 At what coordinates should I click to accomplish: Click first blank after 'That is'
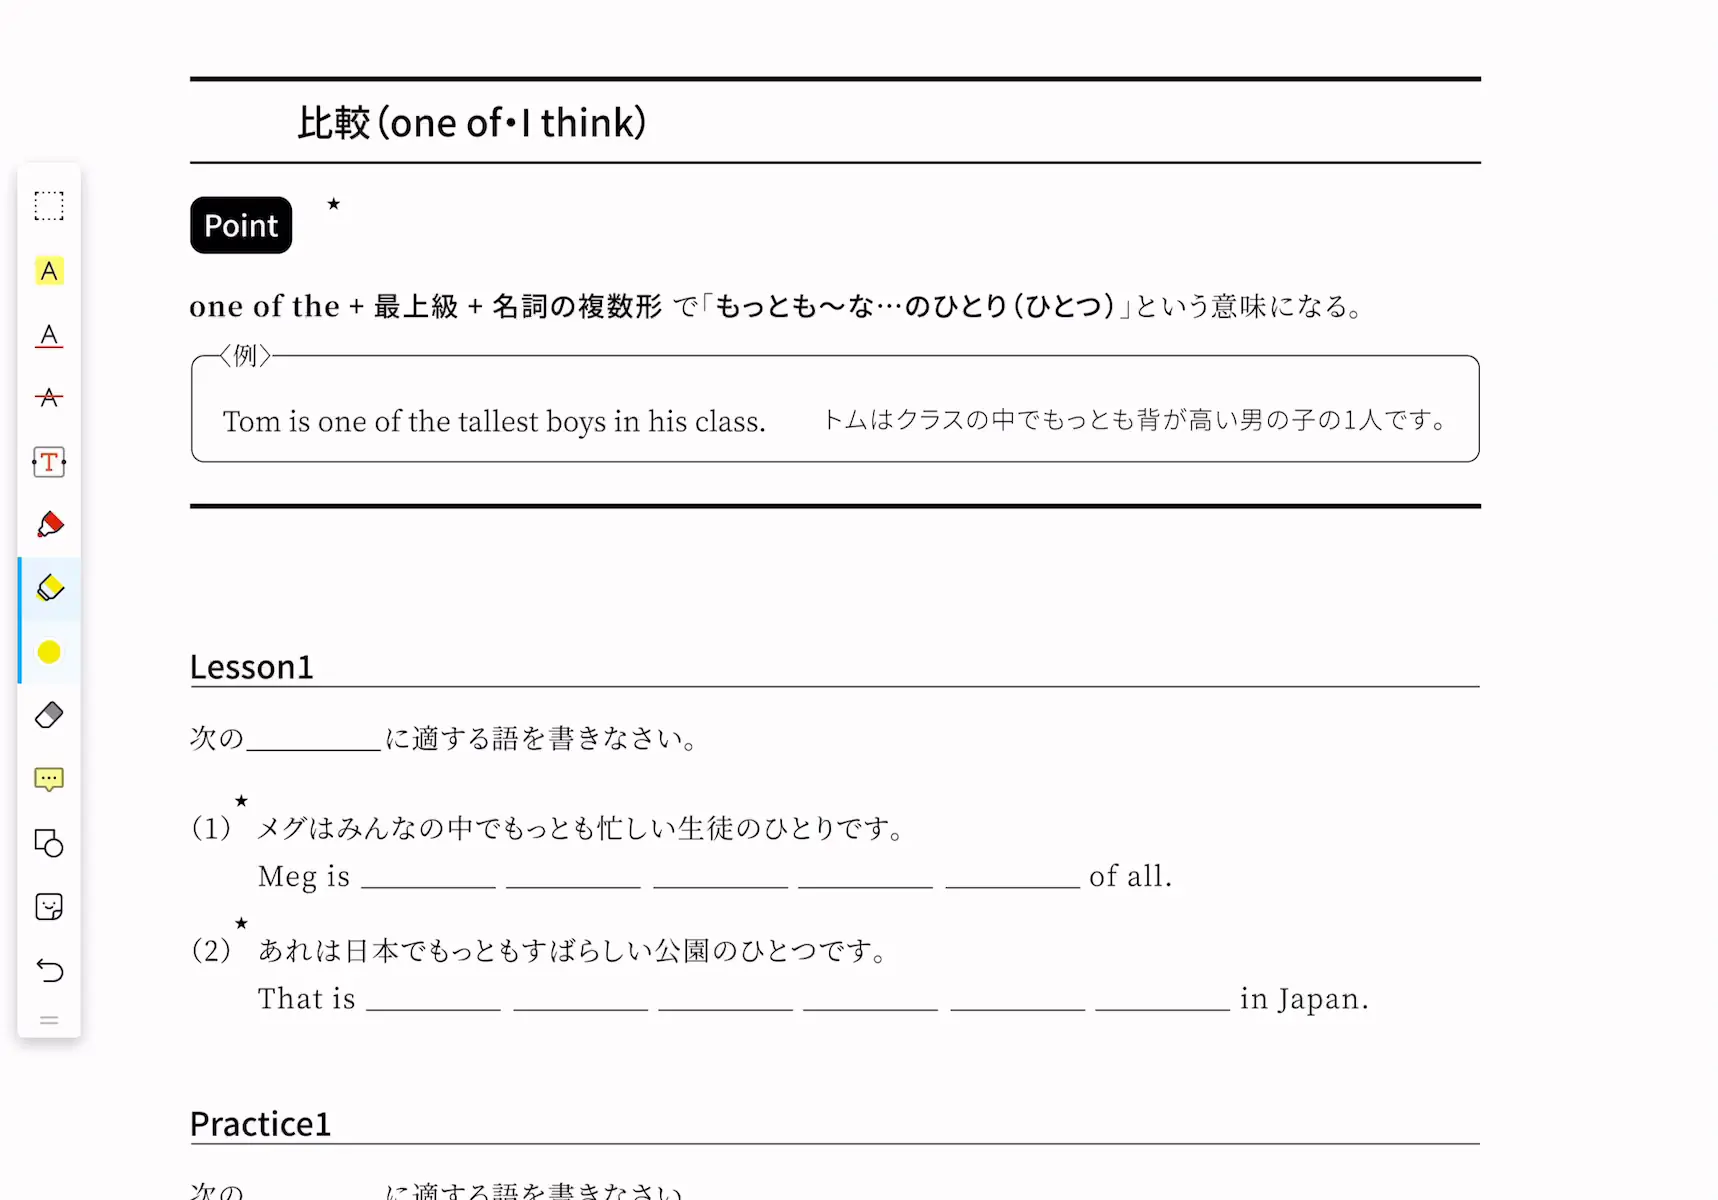[433, 999]
